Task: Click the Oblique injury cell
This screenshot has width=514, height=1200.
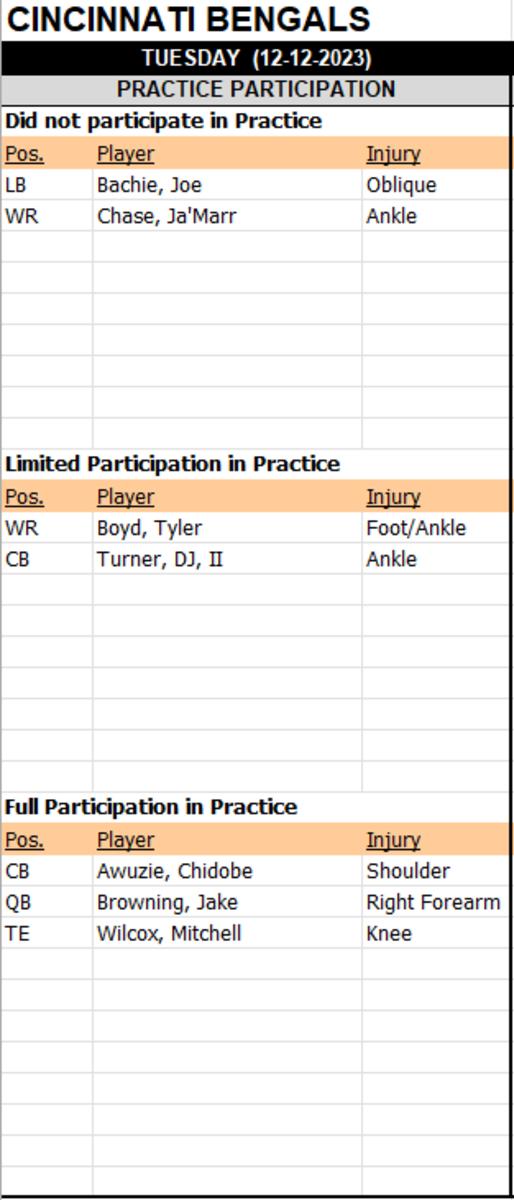Action: (x=437, y=185)
